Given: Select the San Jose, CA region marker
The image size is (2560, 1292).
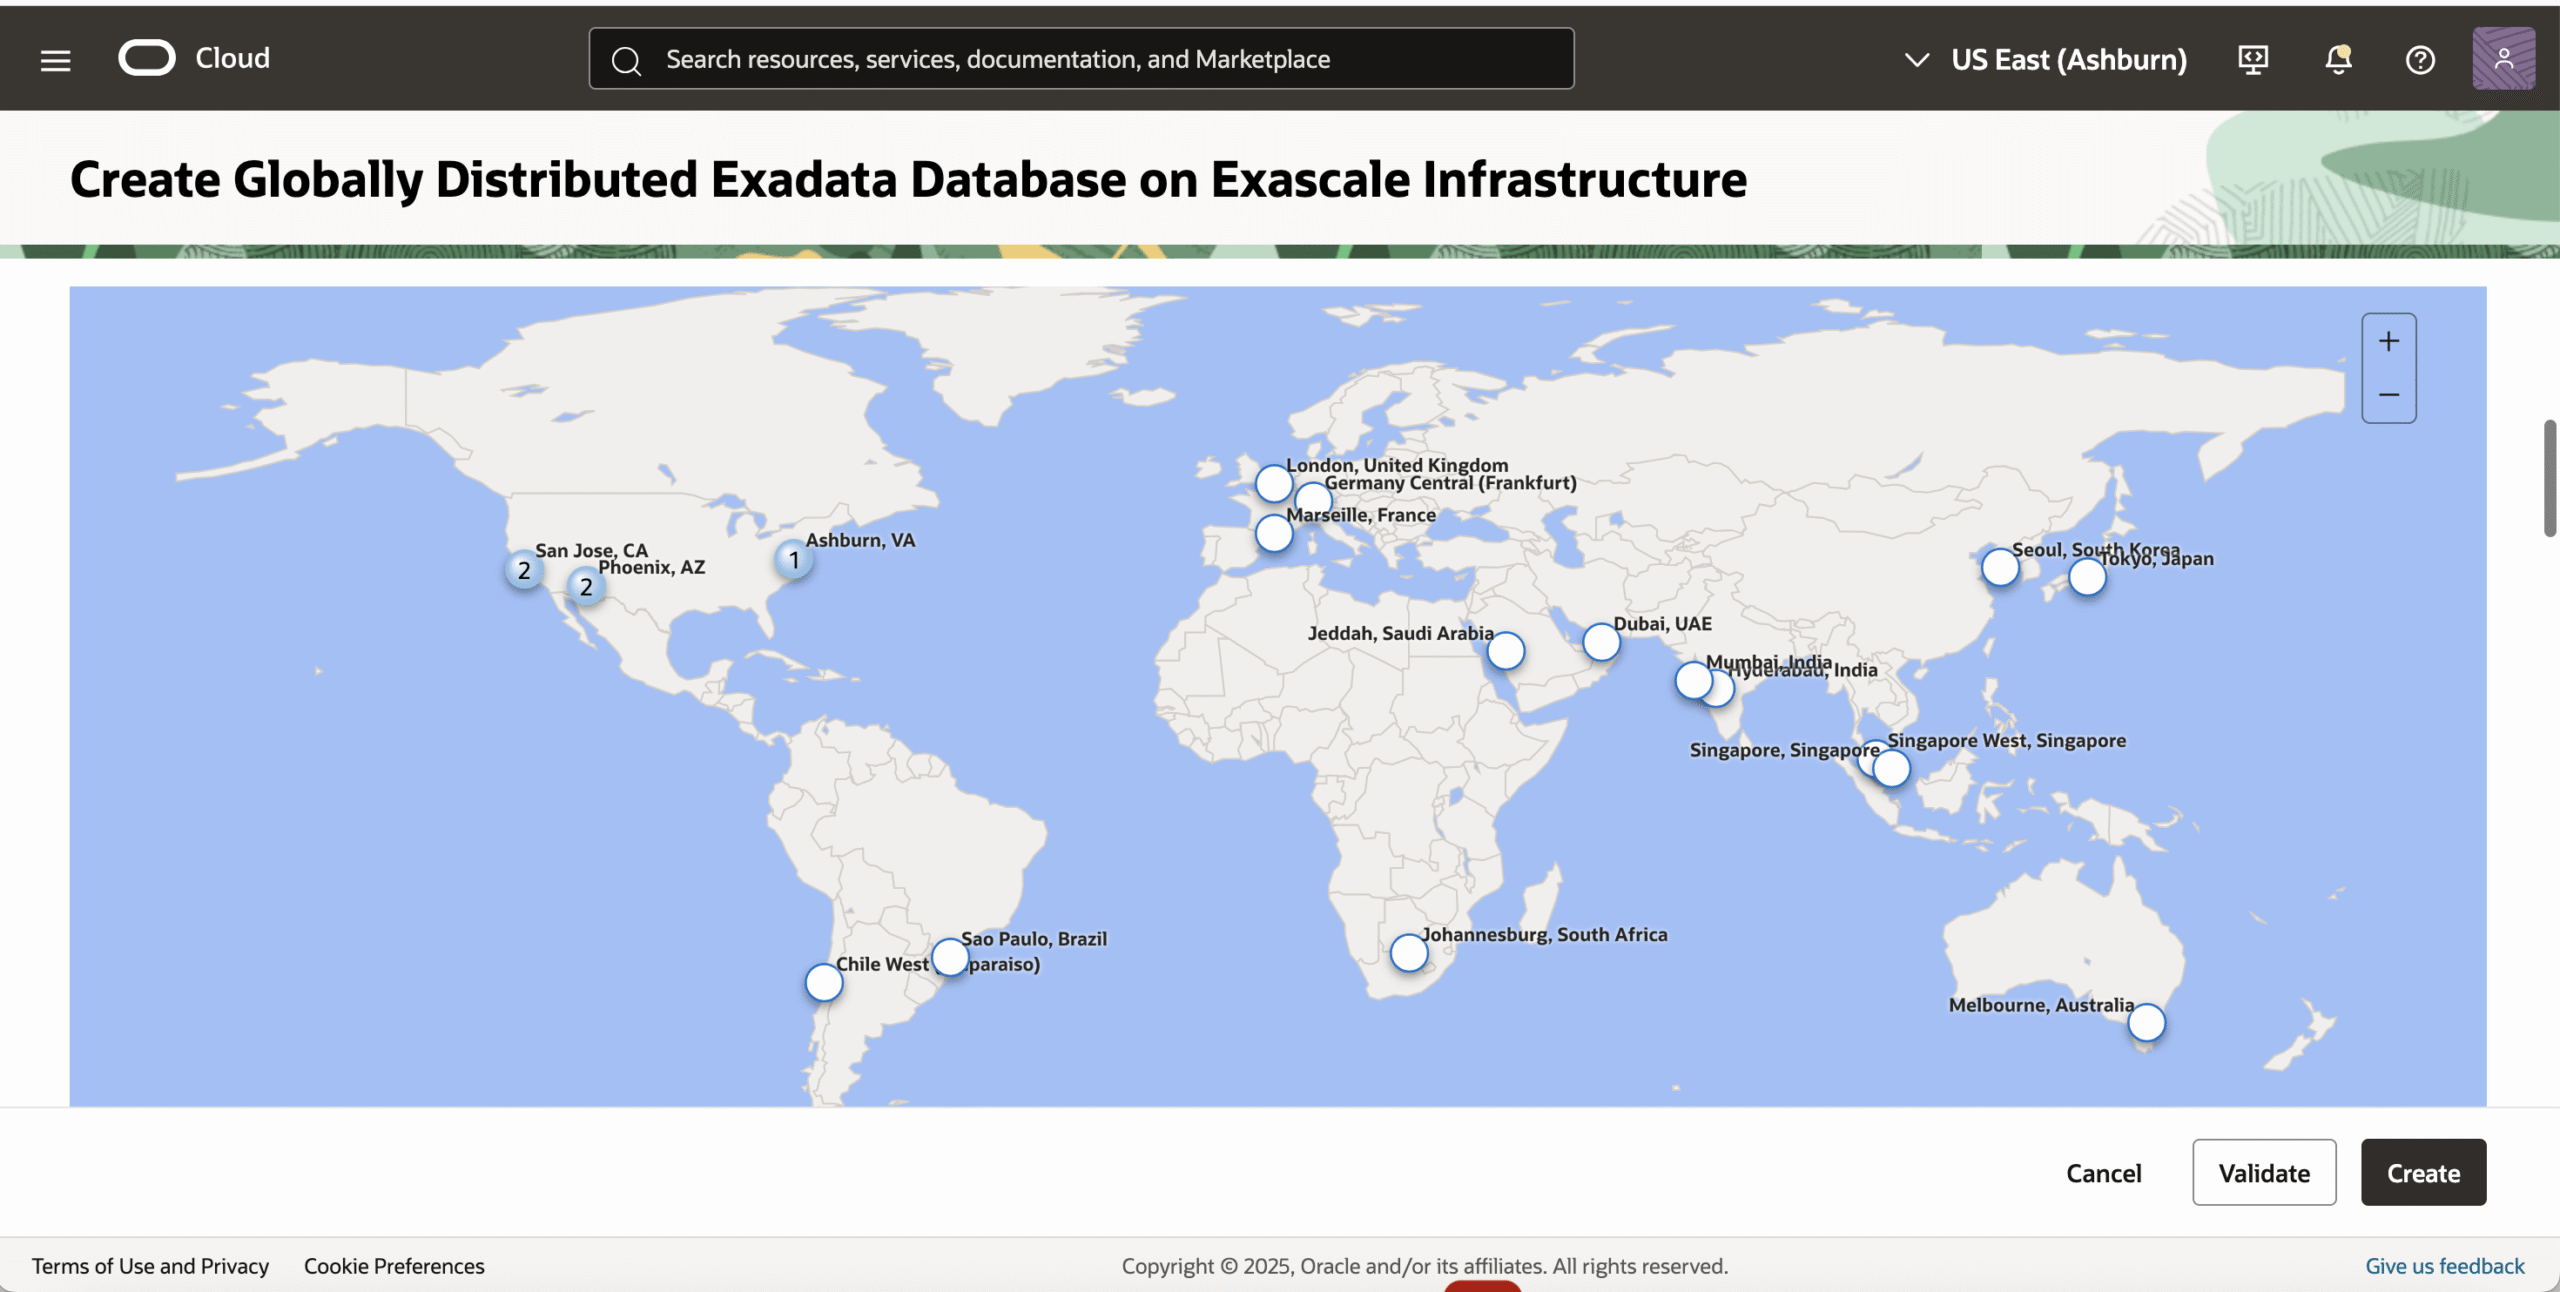Looking at the screenshot, I should [x=524, y=570].
